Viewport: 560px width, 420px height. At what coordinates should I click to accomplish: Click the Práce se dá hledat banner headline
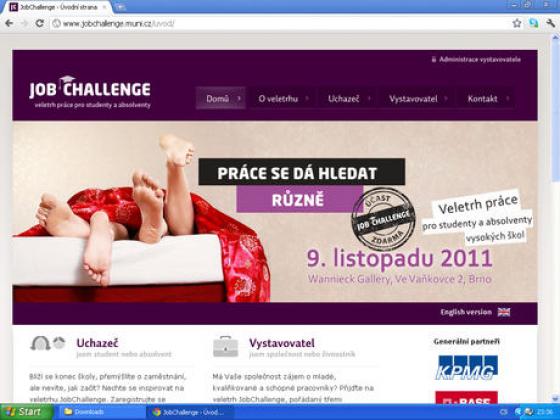[x=302, y=172]
